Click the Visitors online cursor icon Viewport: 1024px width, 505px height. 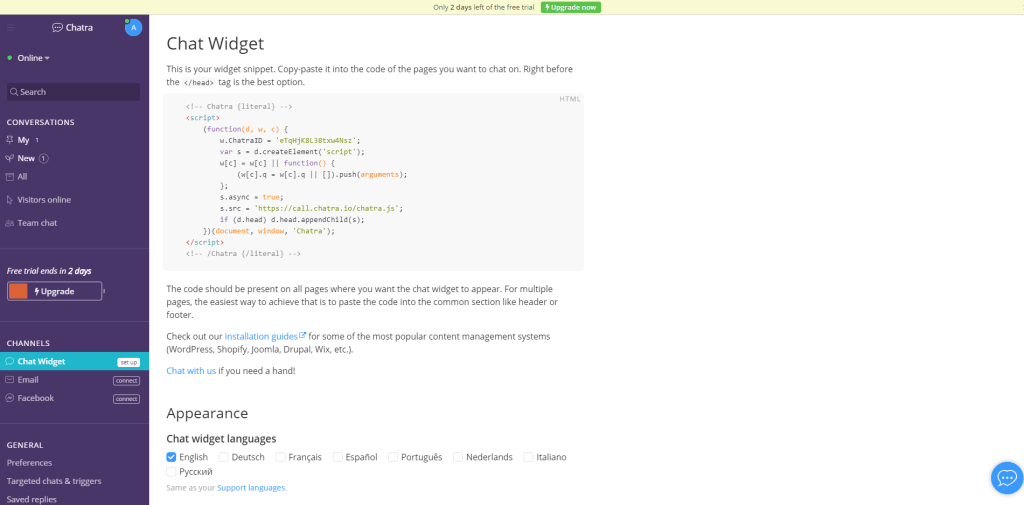click(x=9, y=200)
